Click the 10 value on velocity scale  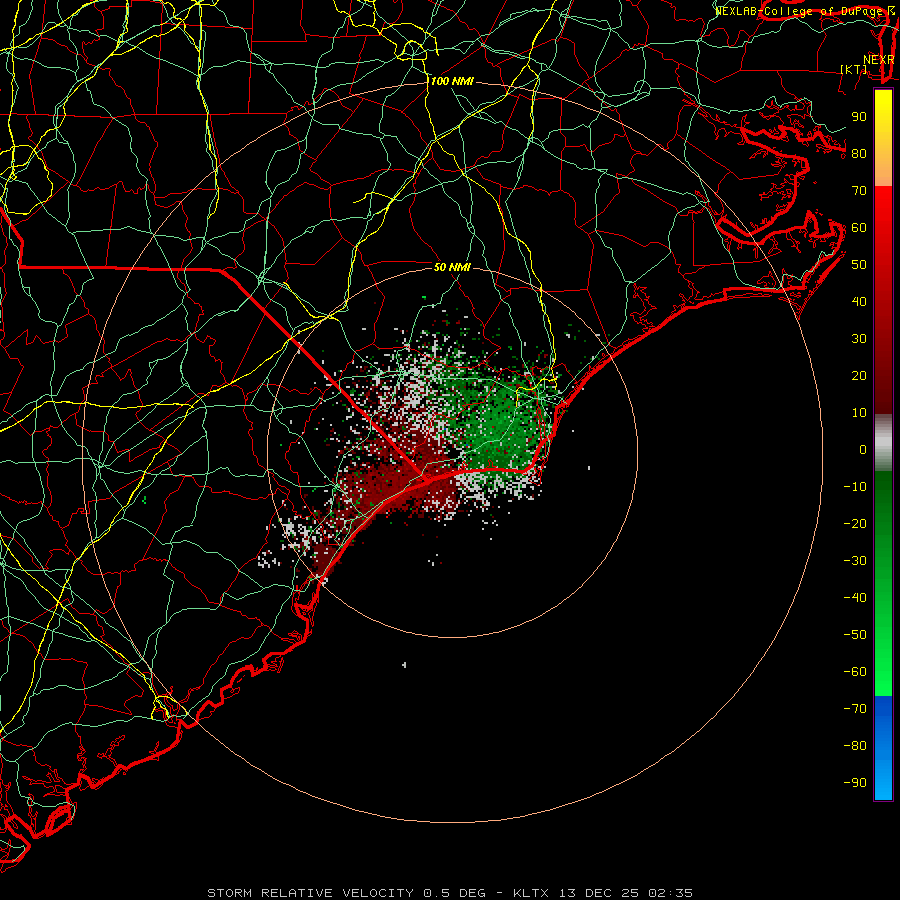(x=859, y=413)
